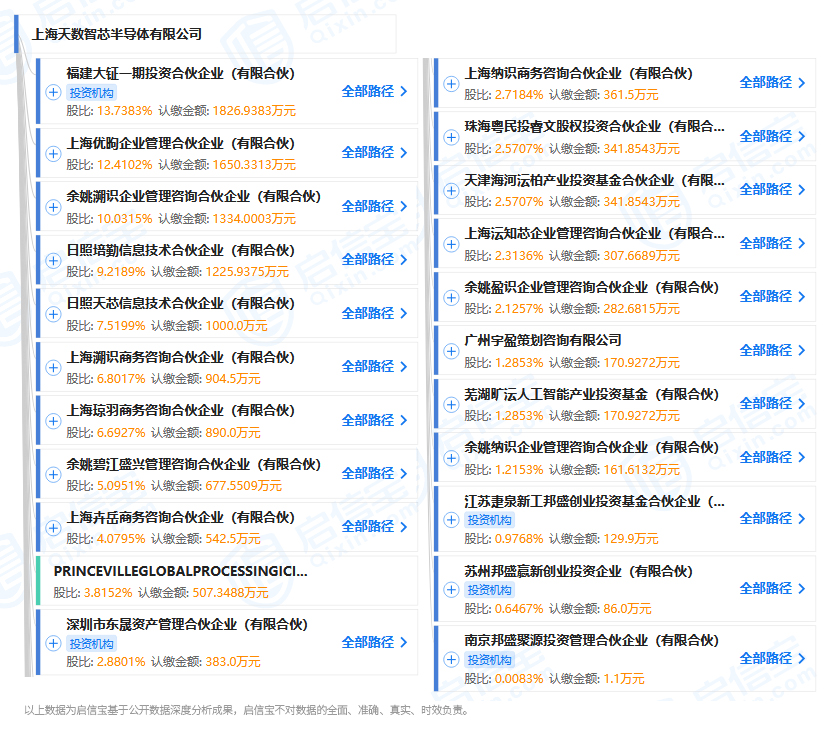Expand the 福建大钲一期投资合伙企业 node
Viewport: 825px width, 740px height.
point(53,92)
